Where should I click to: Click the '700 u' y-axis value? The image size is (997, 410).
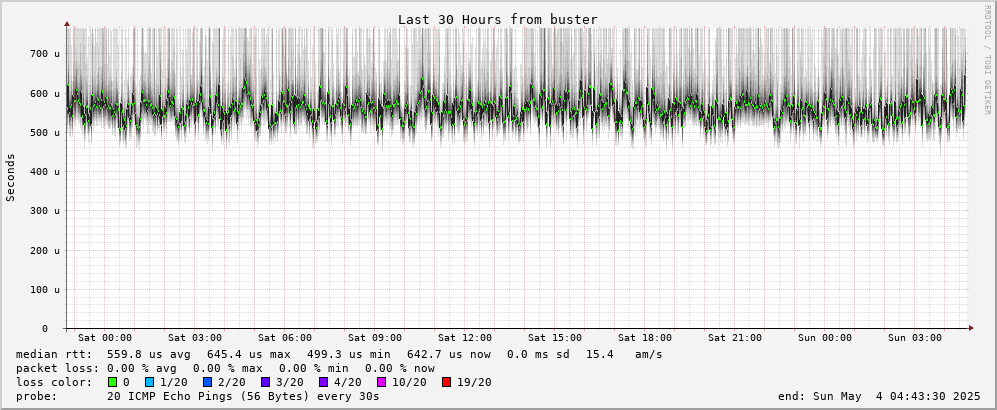click(x=45, y=54)
